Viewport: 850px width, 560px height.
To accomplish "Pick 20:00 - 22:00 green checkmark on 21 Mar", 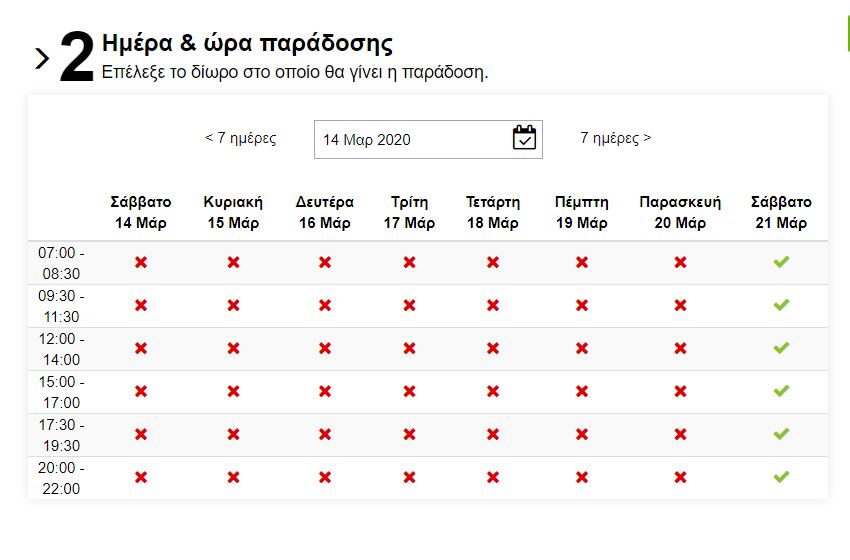I will click(x=781, y=477).
